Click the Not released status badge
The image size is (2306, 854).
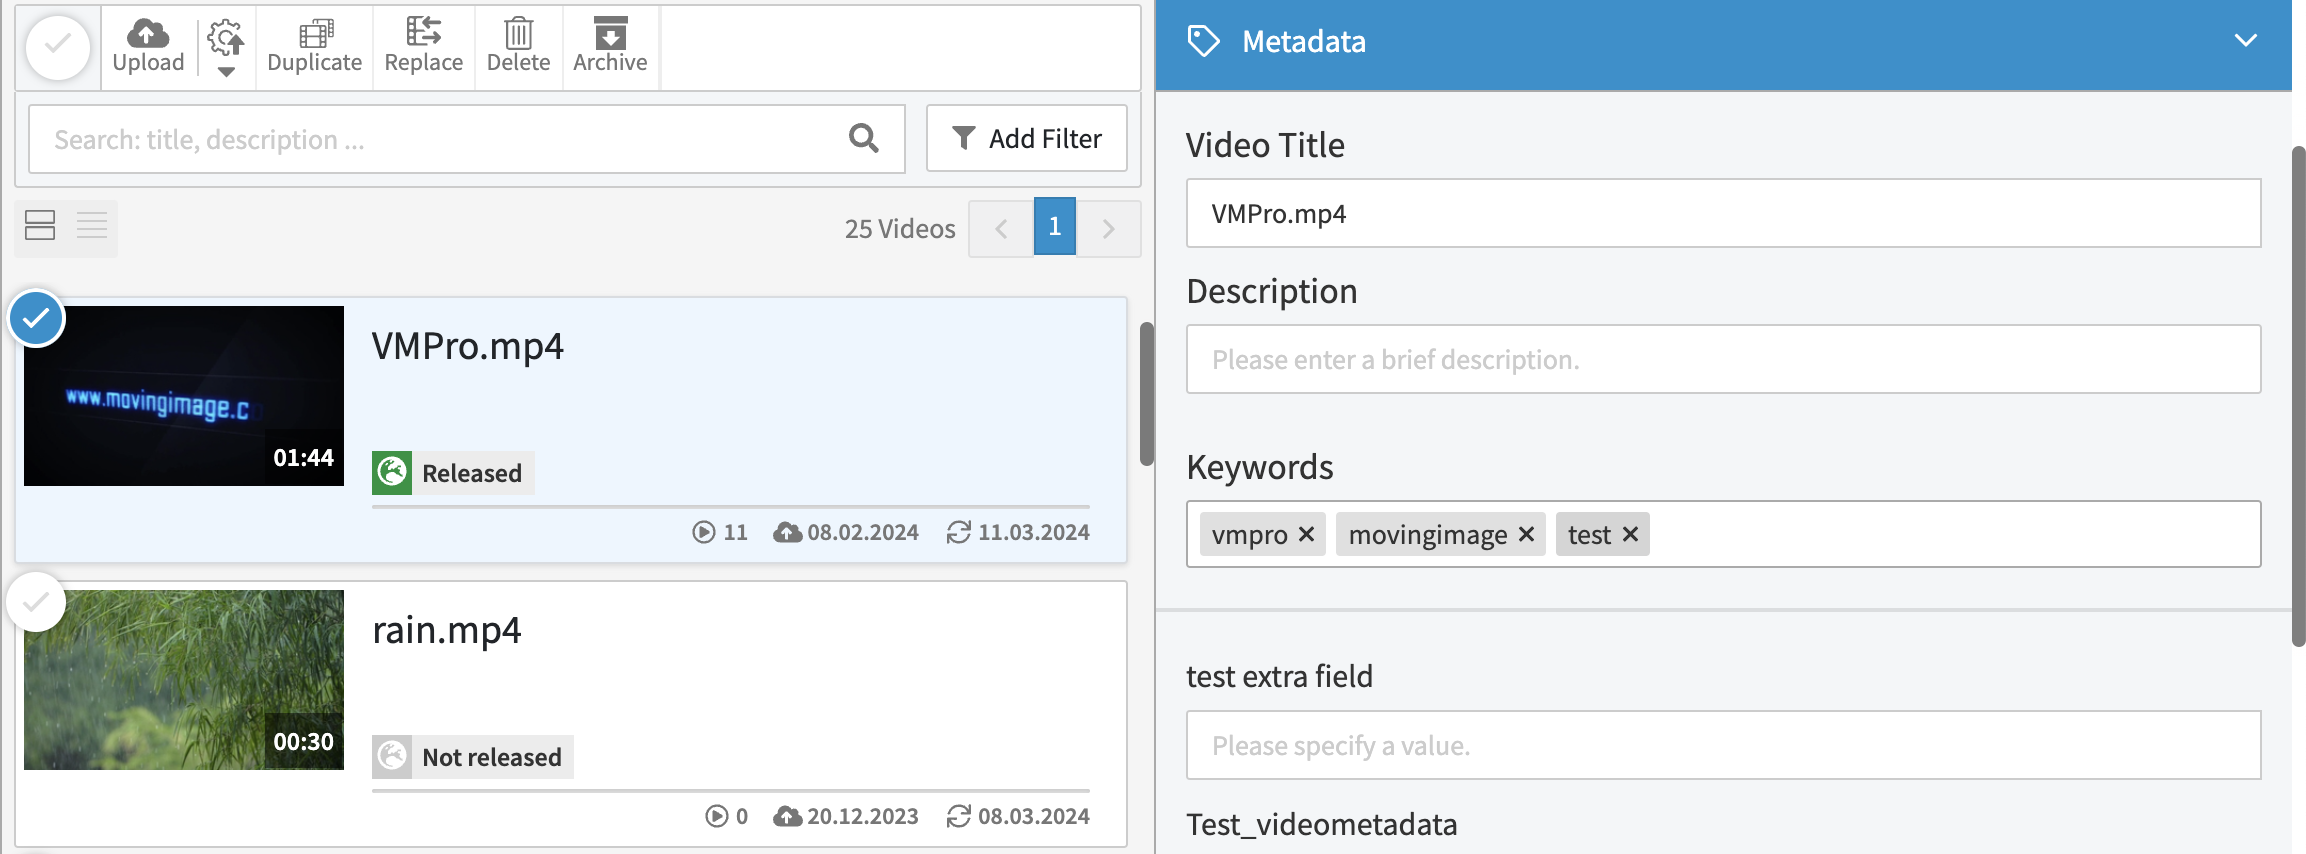(473, 757)
